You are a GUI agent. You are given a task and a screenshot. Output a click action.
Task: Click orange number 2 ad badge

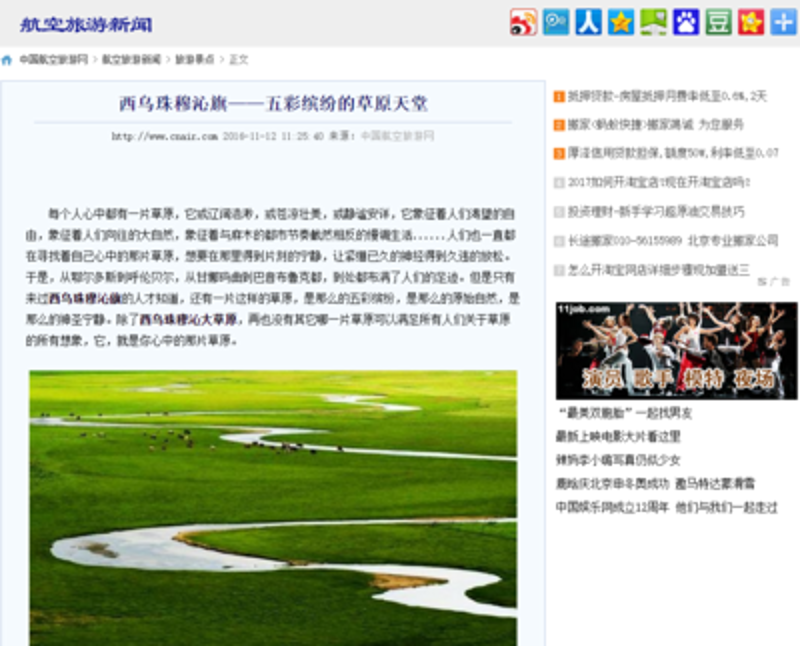click(x=559, y=125)
